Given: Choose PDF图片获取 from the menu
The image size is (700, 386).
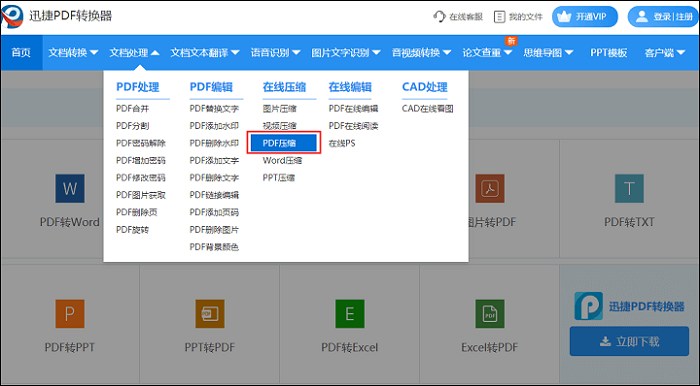Looking at the screenshot, I should coord(141,195).
